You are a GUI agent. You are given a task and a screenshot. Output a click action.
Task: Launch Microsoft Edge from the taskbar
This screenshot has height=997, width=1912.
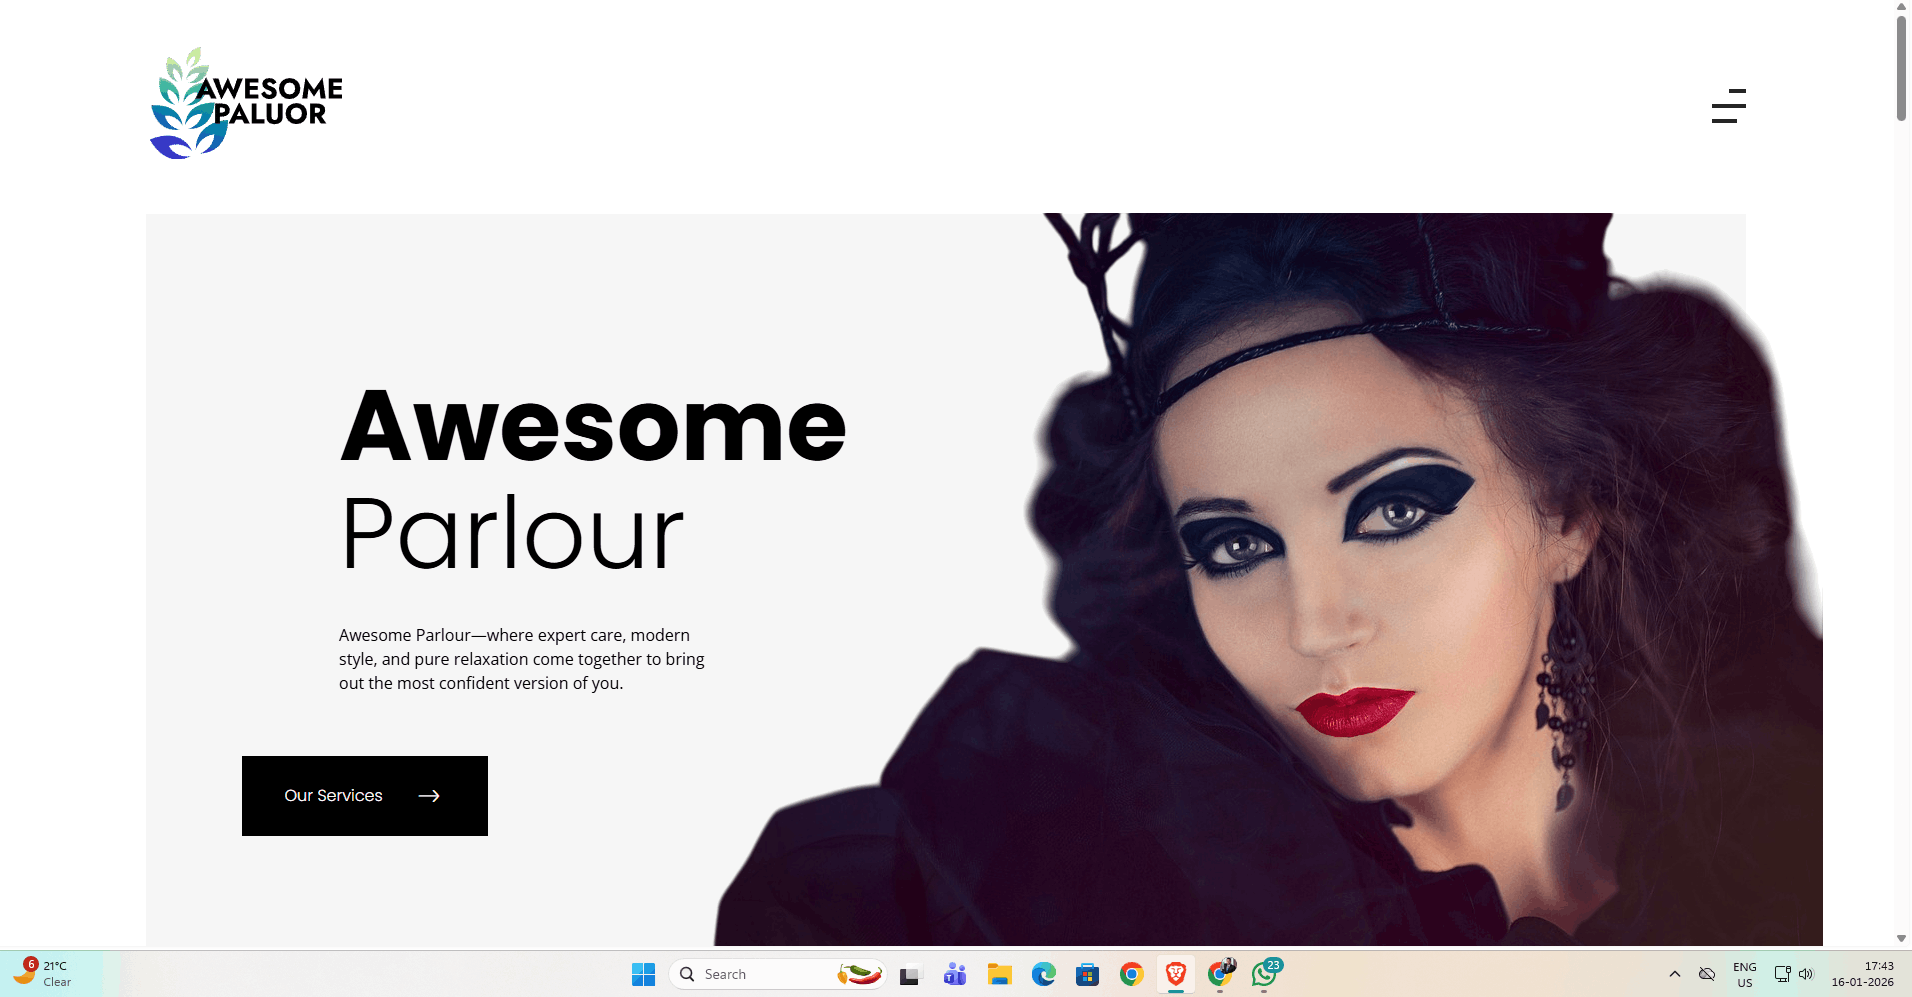pyautogui.click(x=1043, y=974)
